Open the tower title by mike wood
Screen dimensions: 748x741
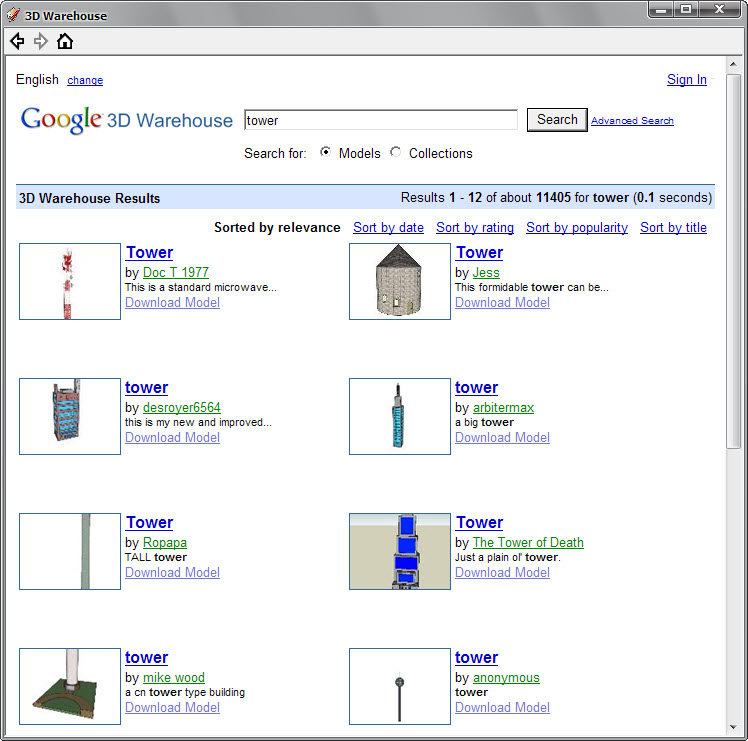[146, 658]
